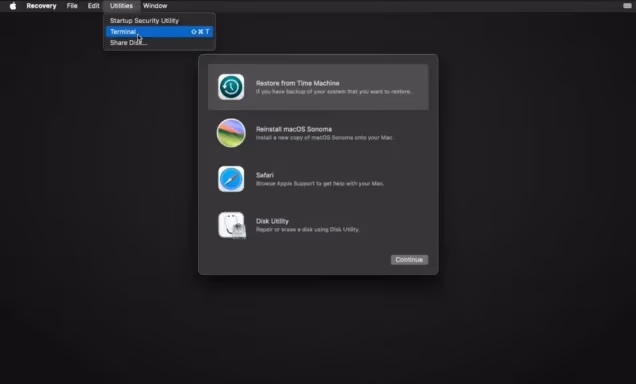Click the Safari compass icon
636x384 pixels.
[231, 179]
